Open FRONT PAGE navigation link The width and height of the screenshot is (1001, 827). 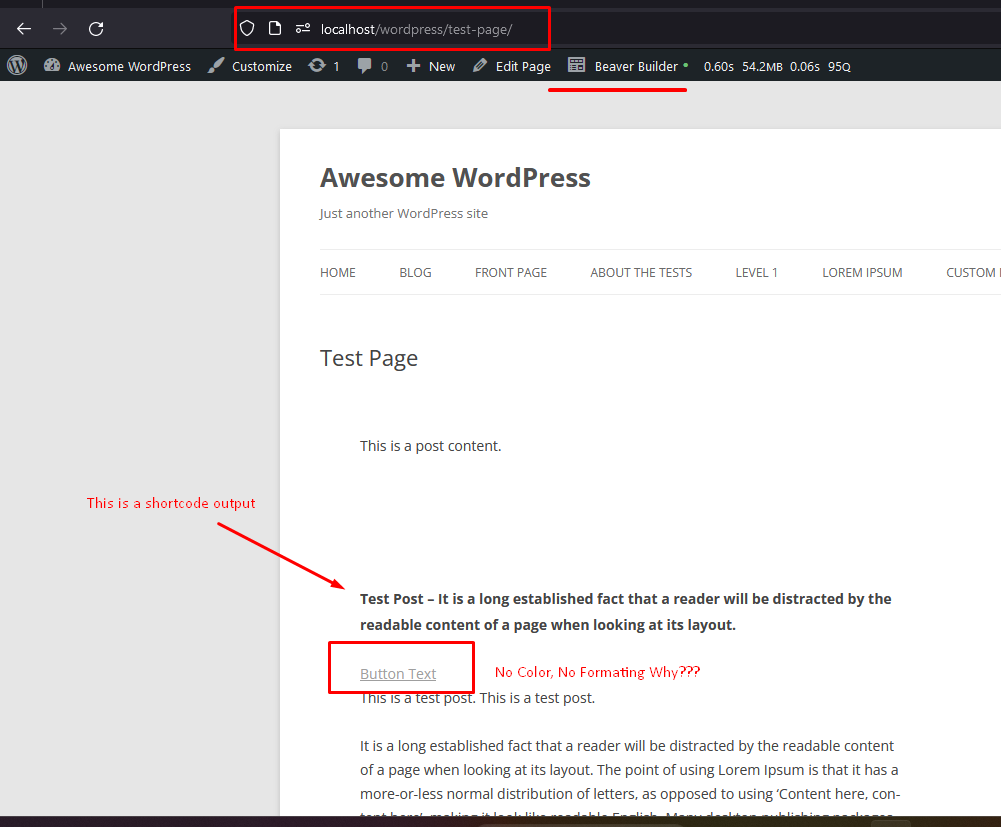click(x=511, y=273)
